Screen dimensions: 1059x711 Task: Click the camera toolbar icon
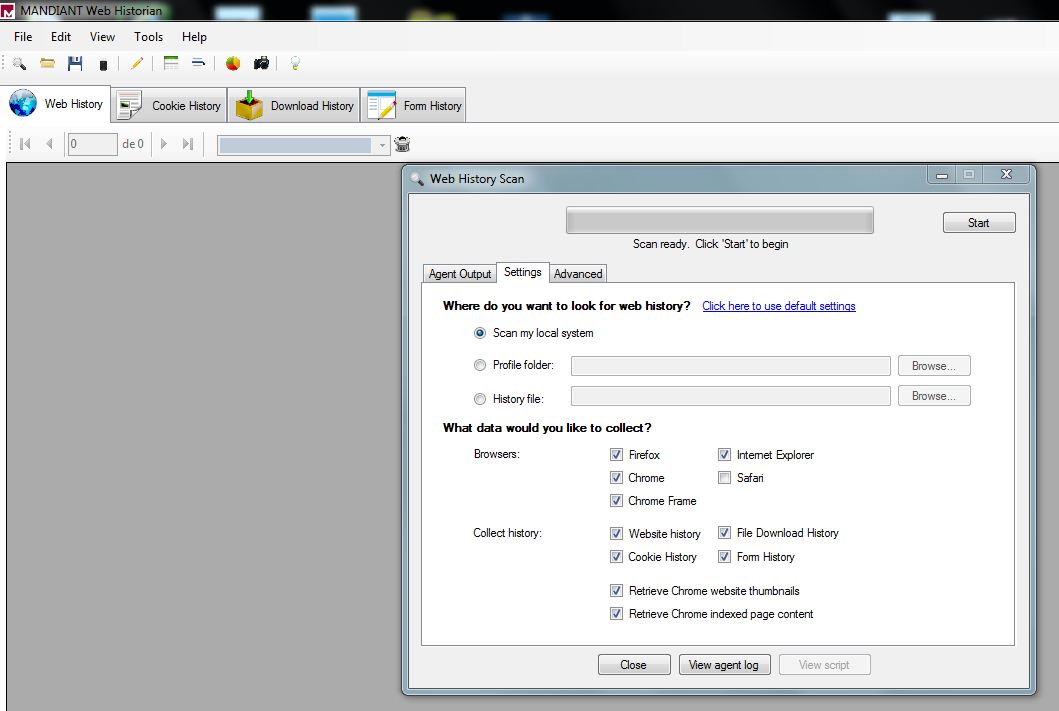(x=261, y=63)
